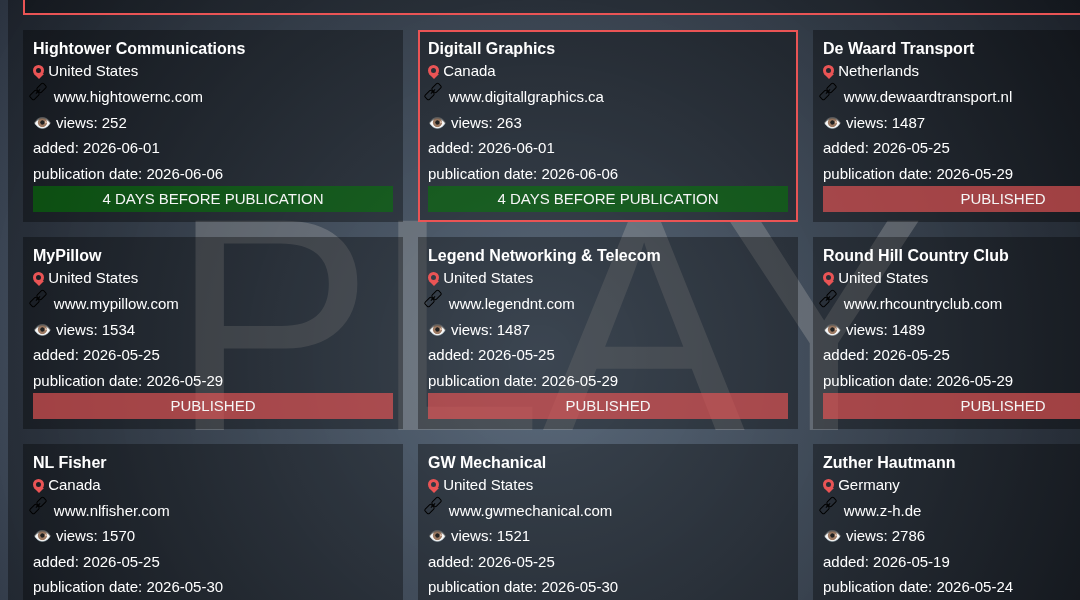Click the eye icon next to views: 1489
Image resolution: width=1080 pixels, height=600 pixels.
[832, 331]
